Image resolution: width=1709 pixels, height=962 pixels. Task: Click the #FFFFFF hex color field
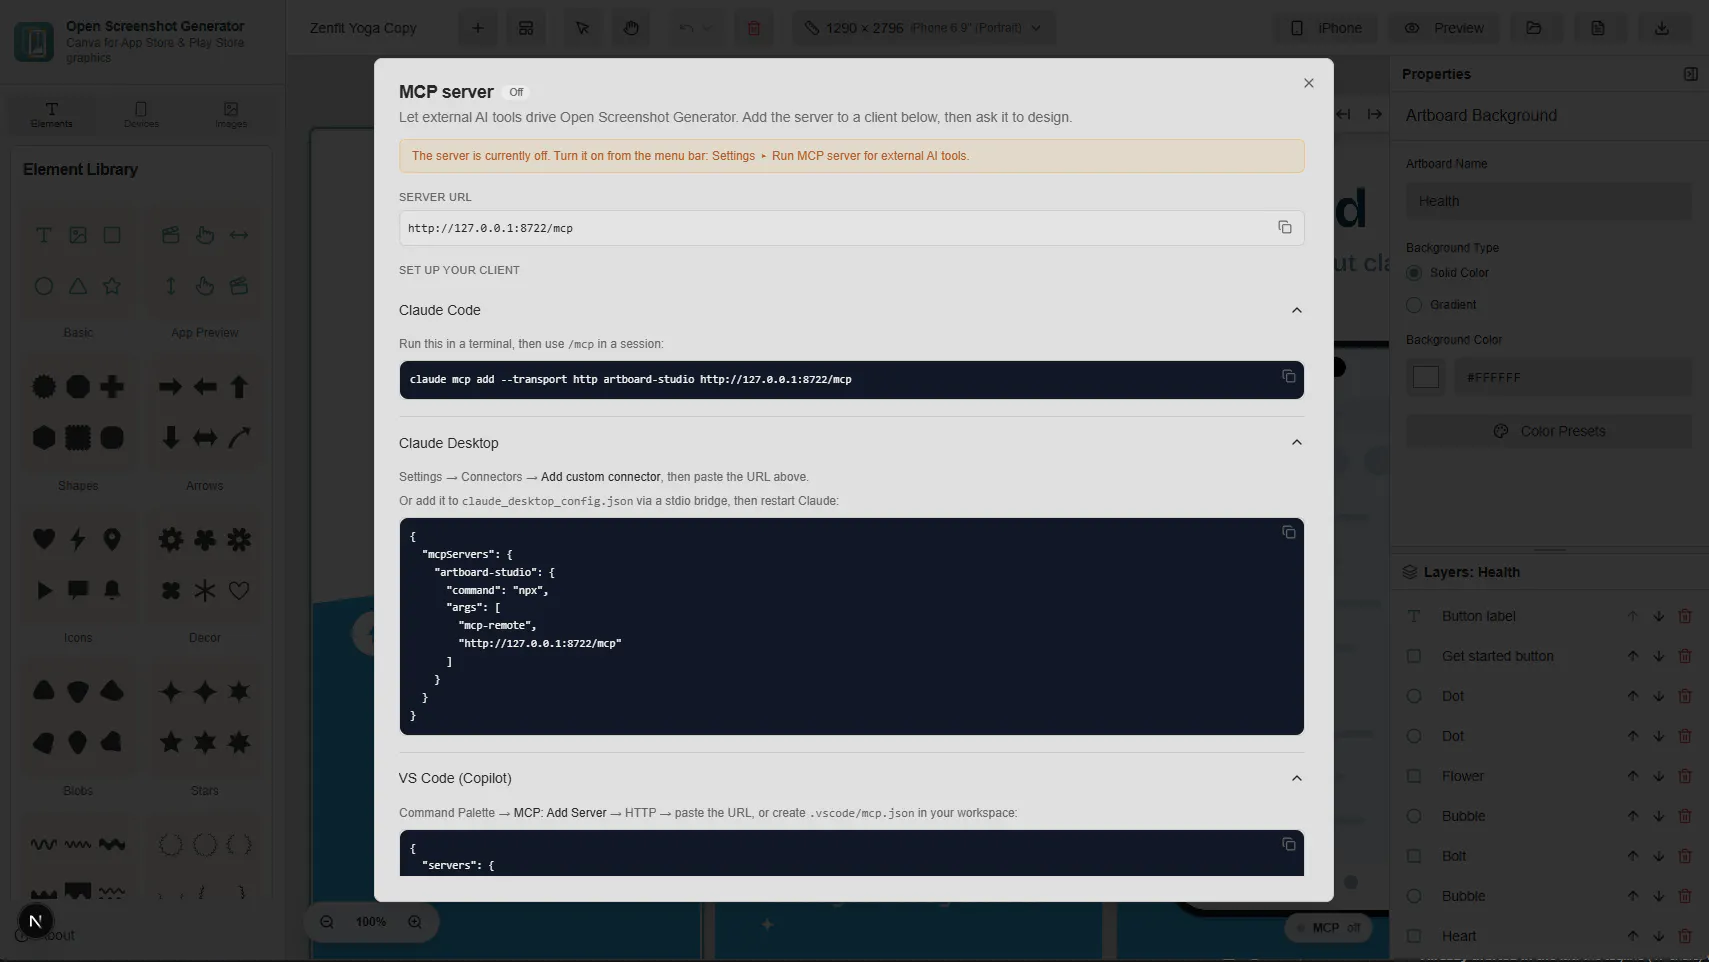pyautogui.click(x=1572, y=377)
